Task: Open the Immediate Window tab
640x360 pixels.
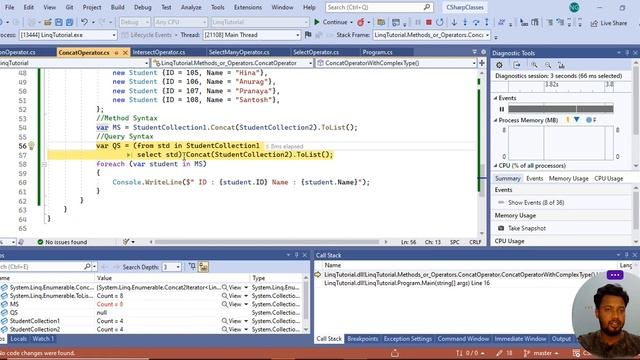Action: 520,339
